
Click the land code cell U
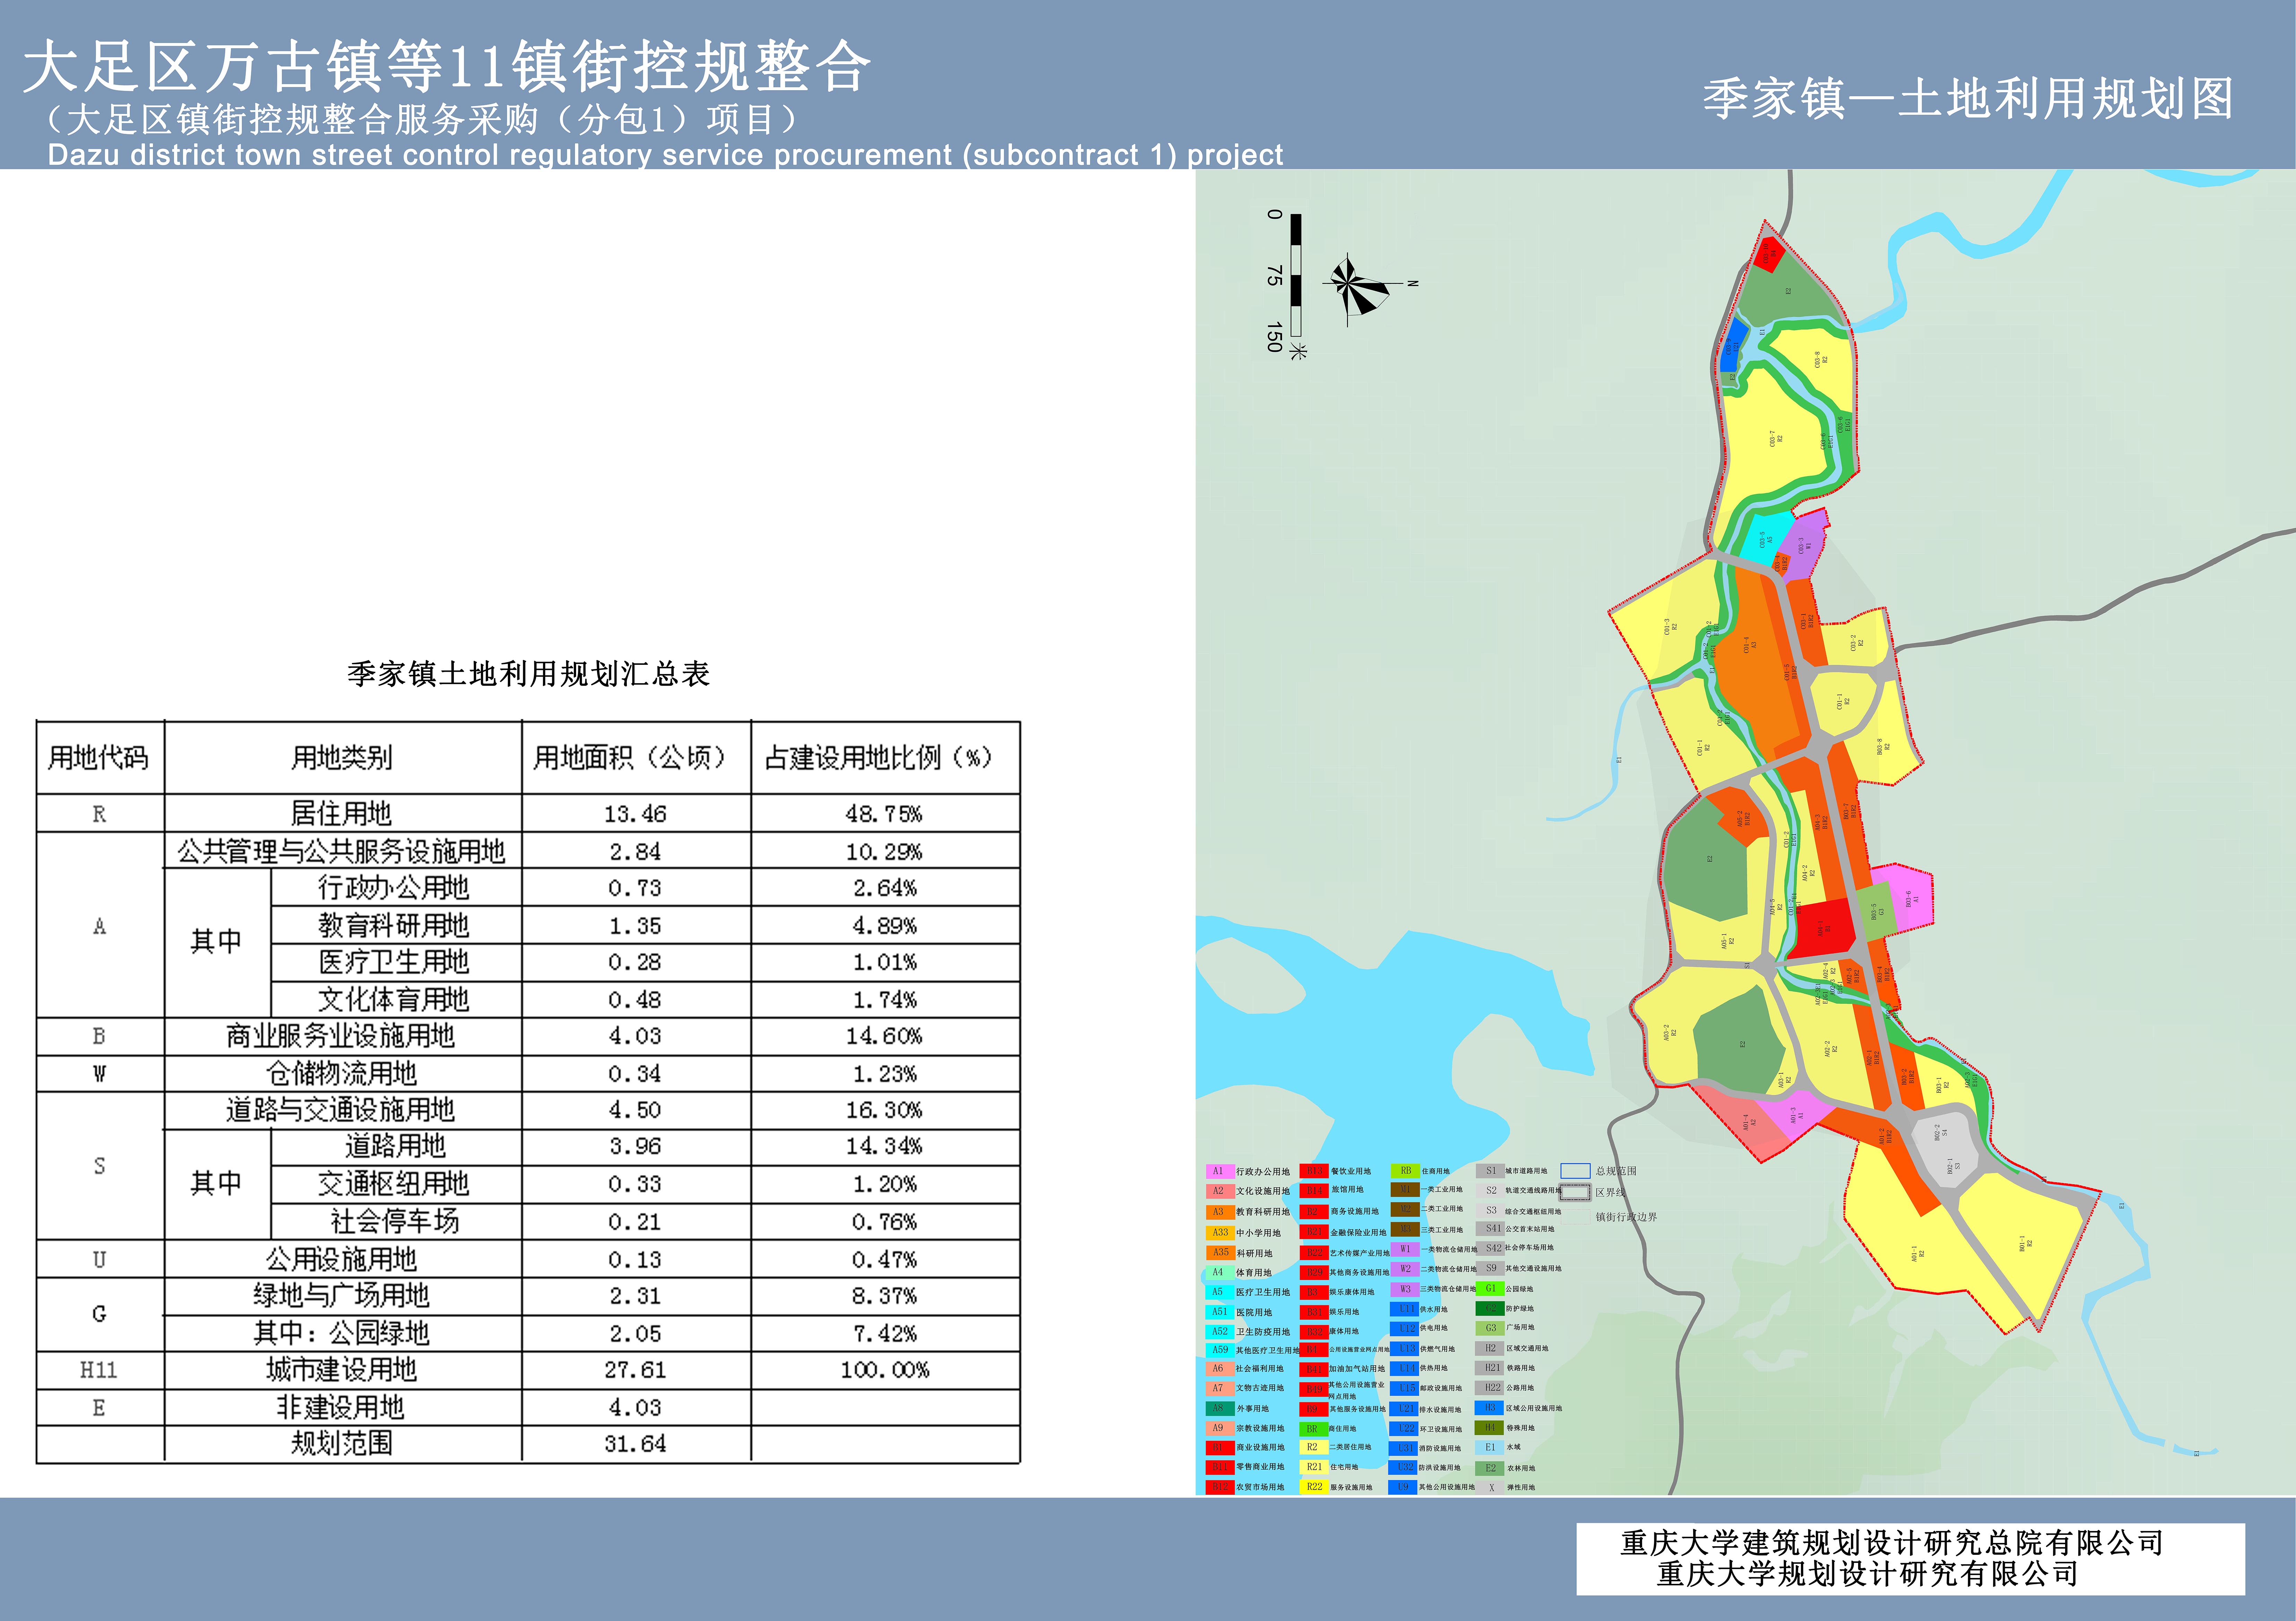point(99,1260)
